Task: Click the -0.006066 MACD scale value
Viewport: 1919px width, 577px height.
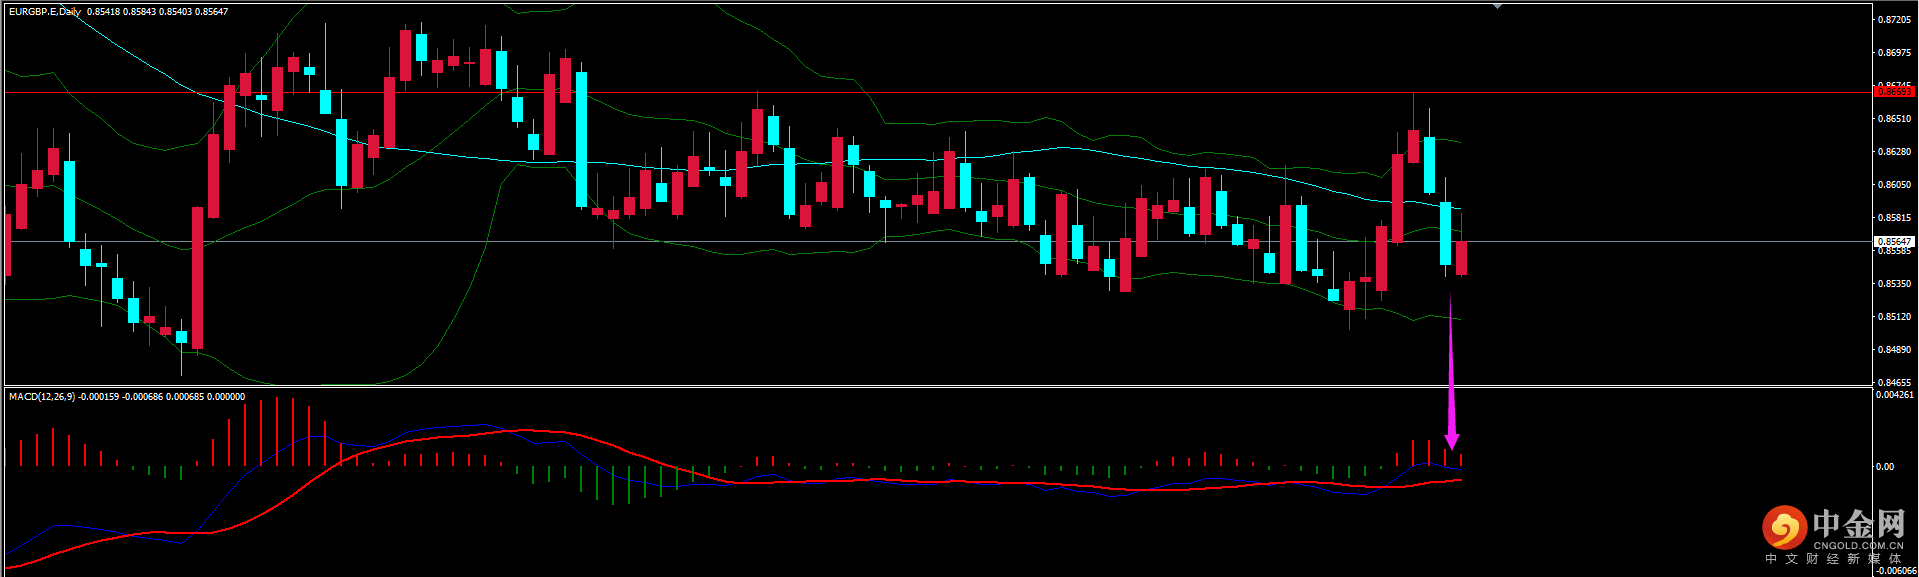Action: (x=1895, y=571)
